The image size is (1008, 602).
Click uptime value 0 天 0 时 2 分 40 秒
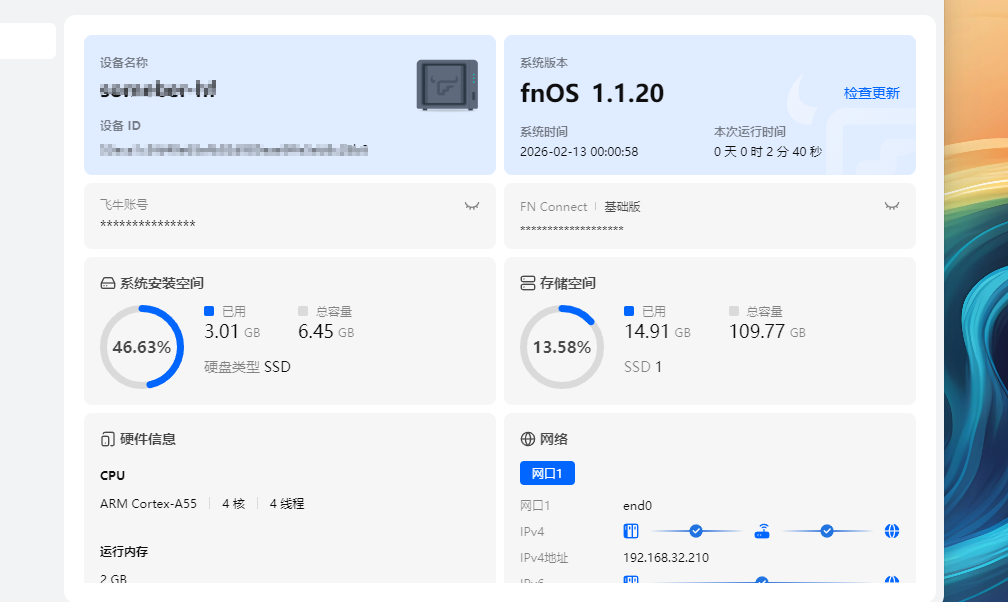[768, 152]
